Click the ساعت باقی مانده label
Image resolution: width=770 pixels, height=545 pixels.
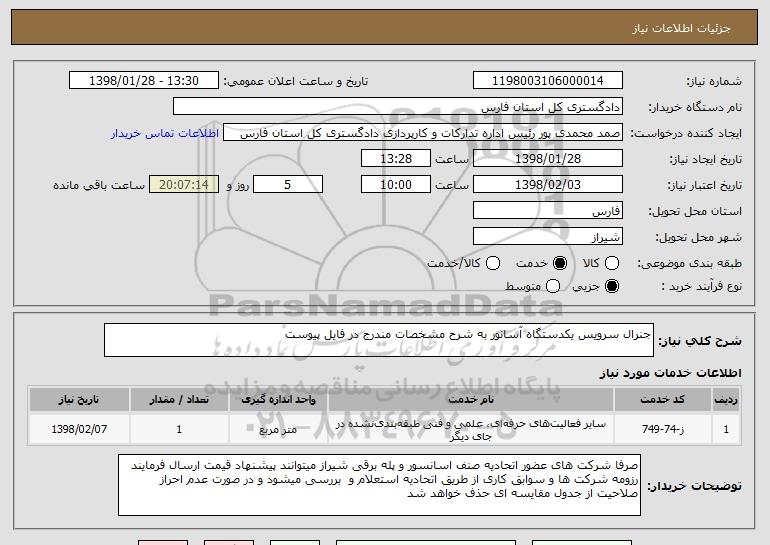[x=99, y=185]
